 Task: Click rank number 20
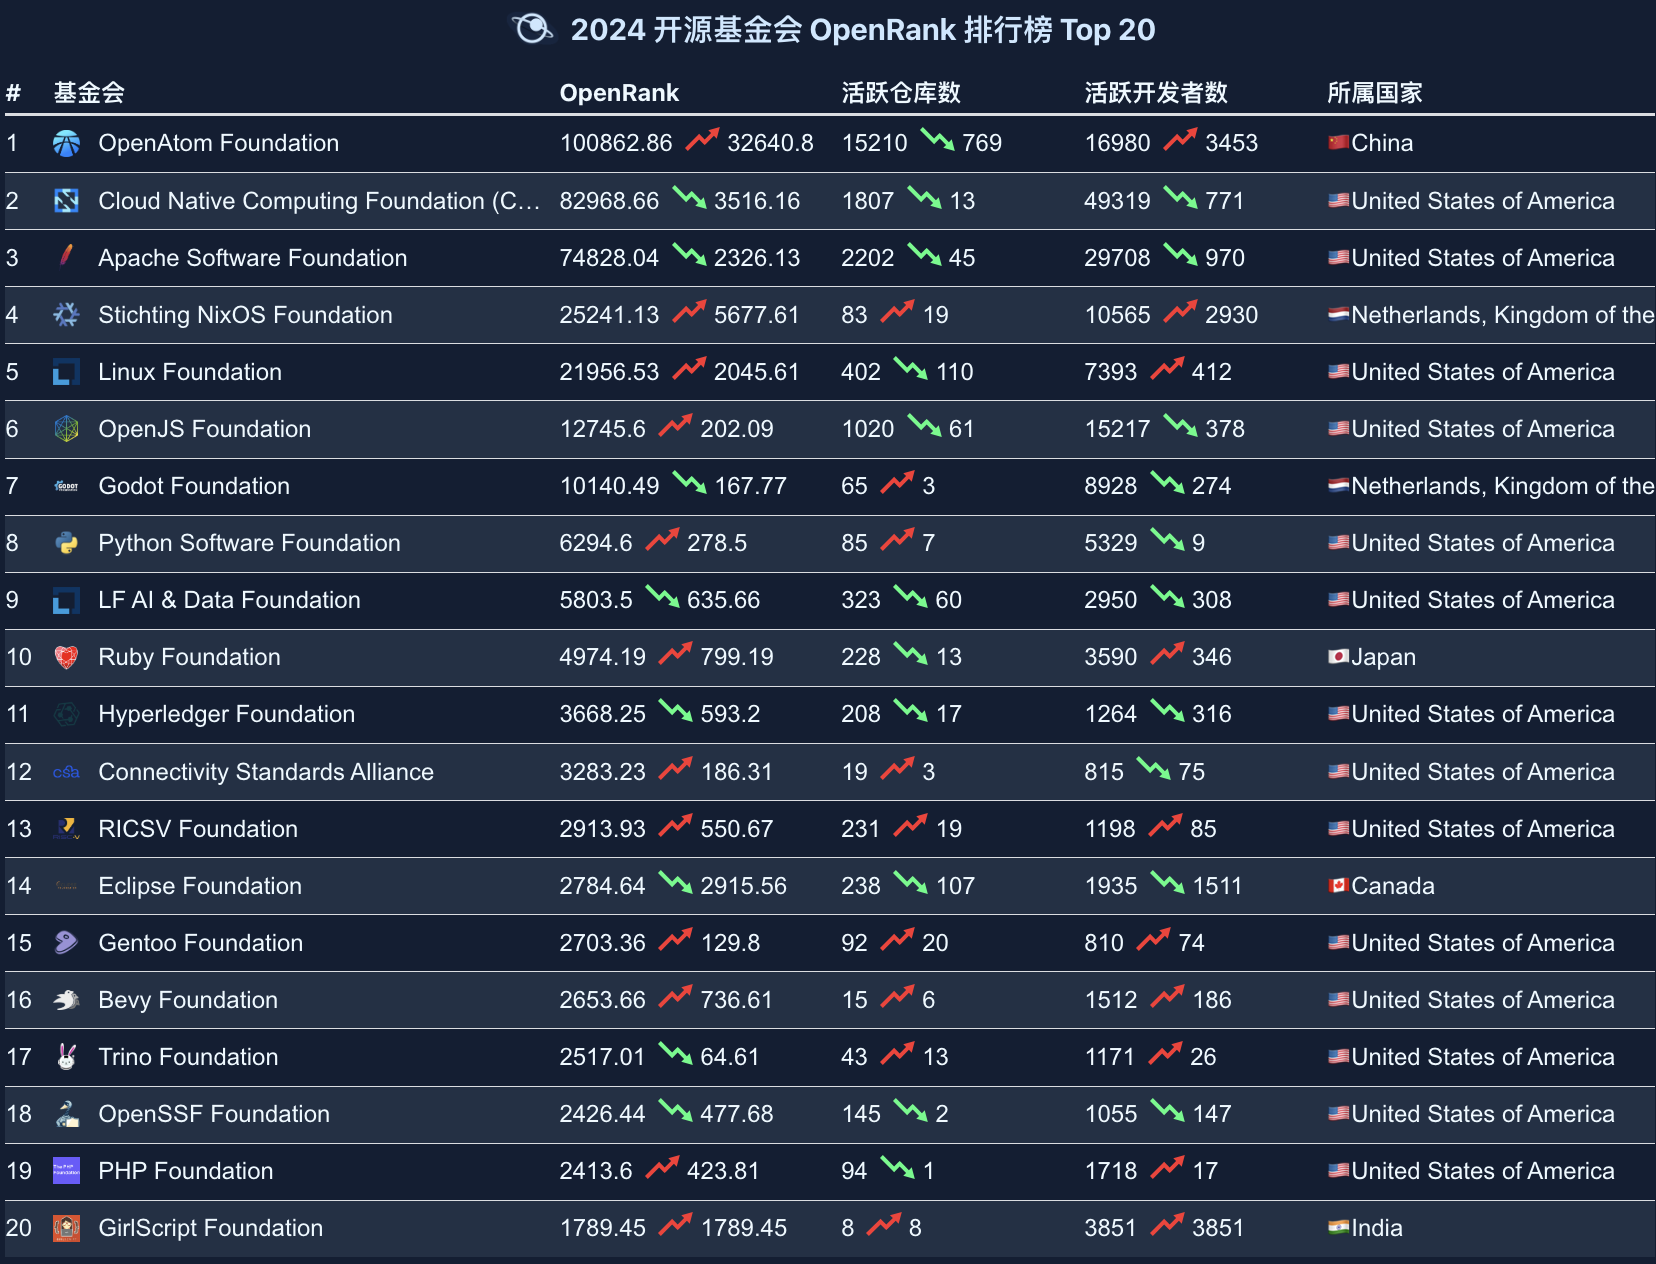tap(19, 1228)
